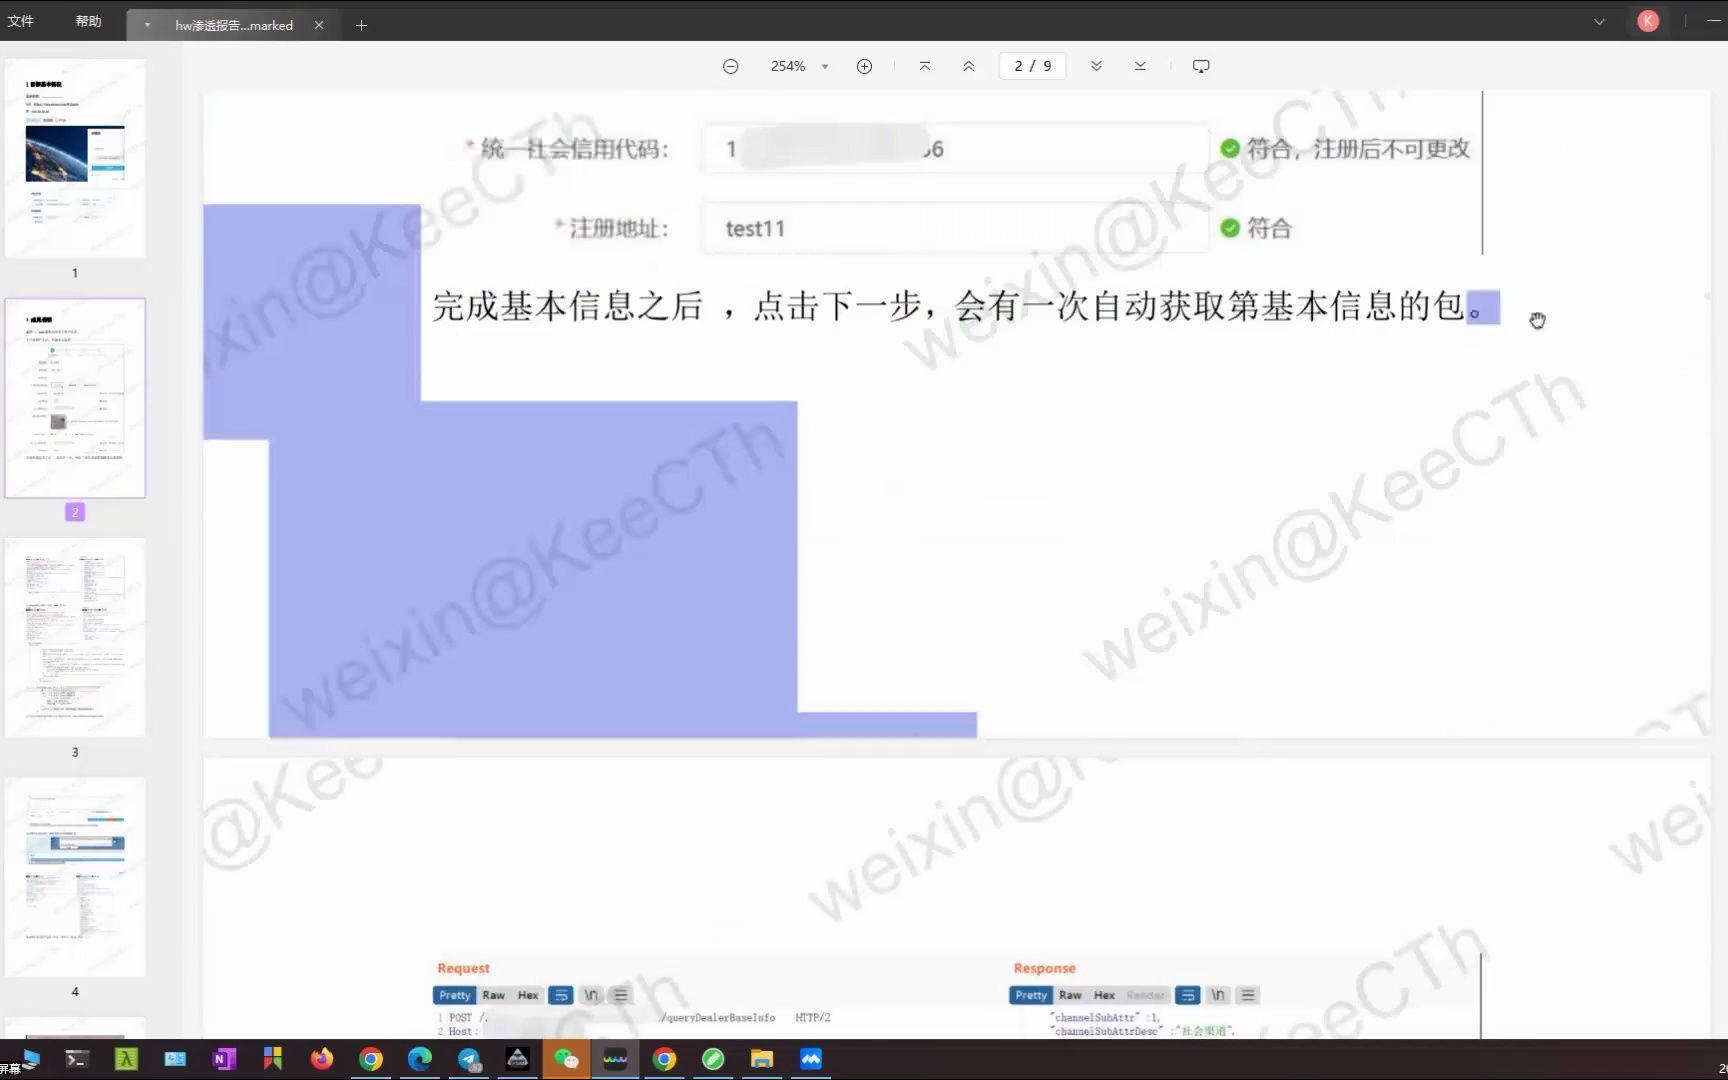Click the Raw tab under Request

[x=493, y=995]
